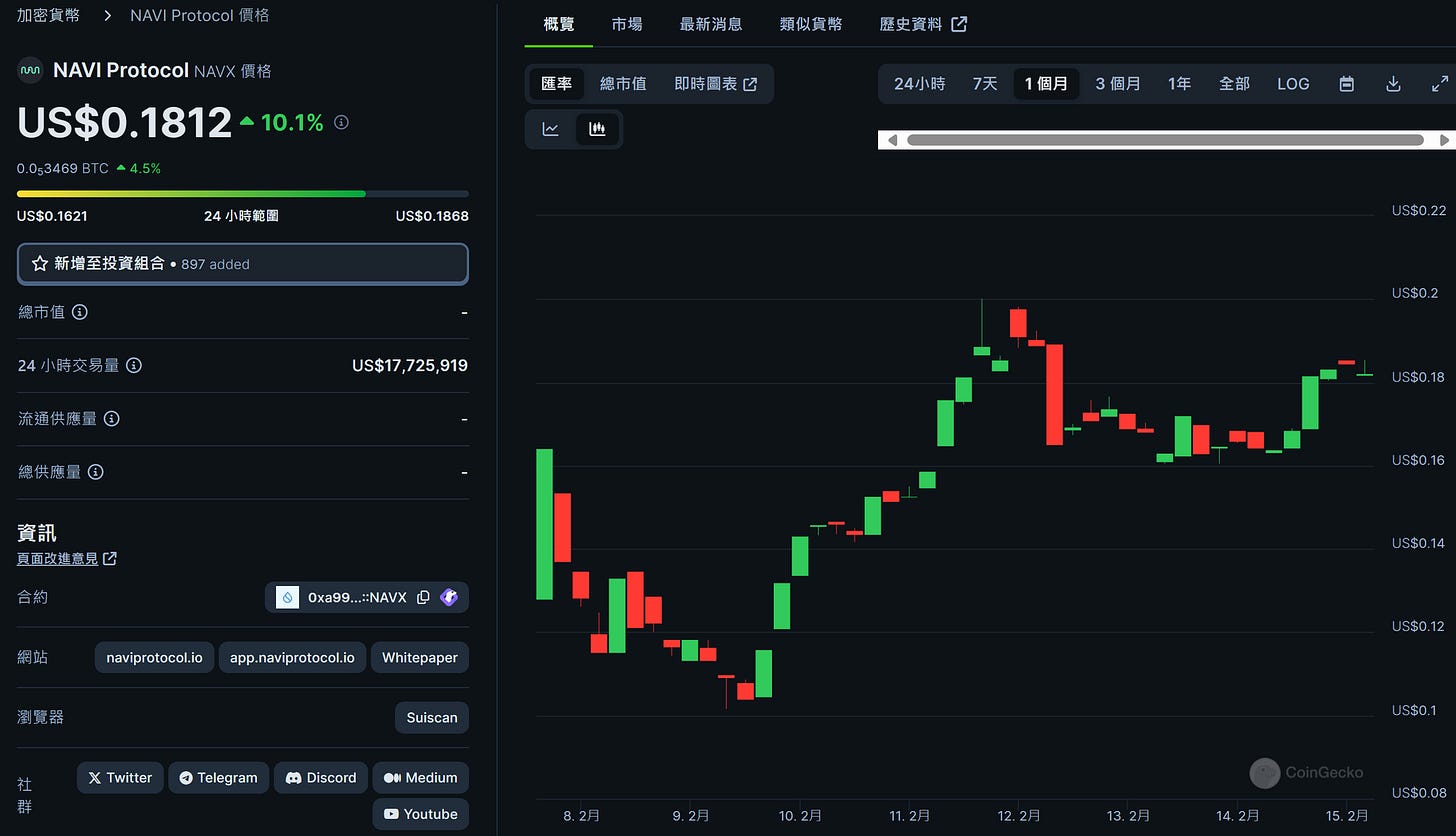Screen dimensions: 1456x836
Task: Set chart range to 7天
Action: (985, 84)
